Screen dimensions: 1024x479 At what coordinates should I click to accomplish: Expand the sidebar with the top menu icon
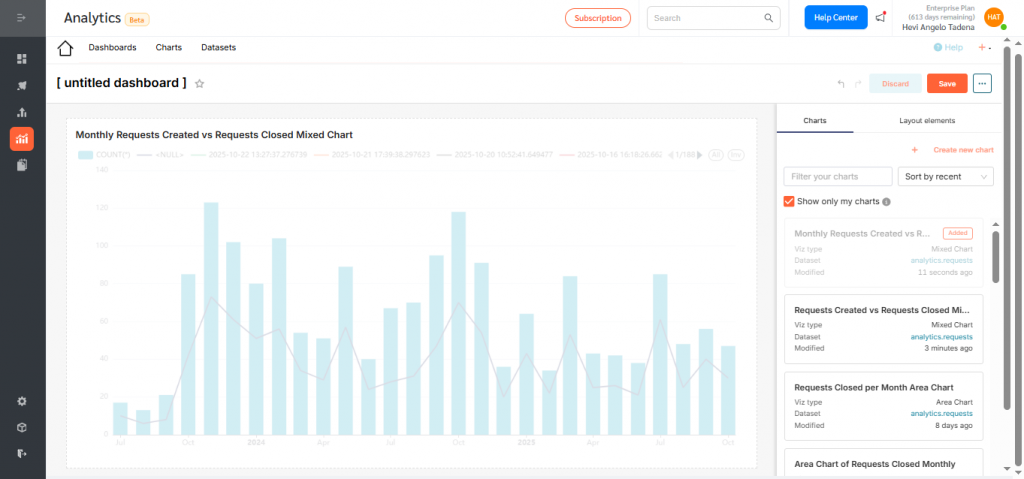[22, 17]
